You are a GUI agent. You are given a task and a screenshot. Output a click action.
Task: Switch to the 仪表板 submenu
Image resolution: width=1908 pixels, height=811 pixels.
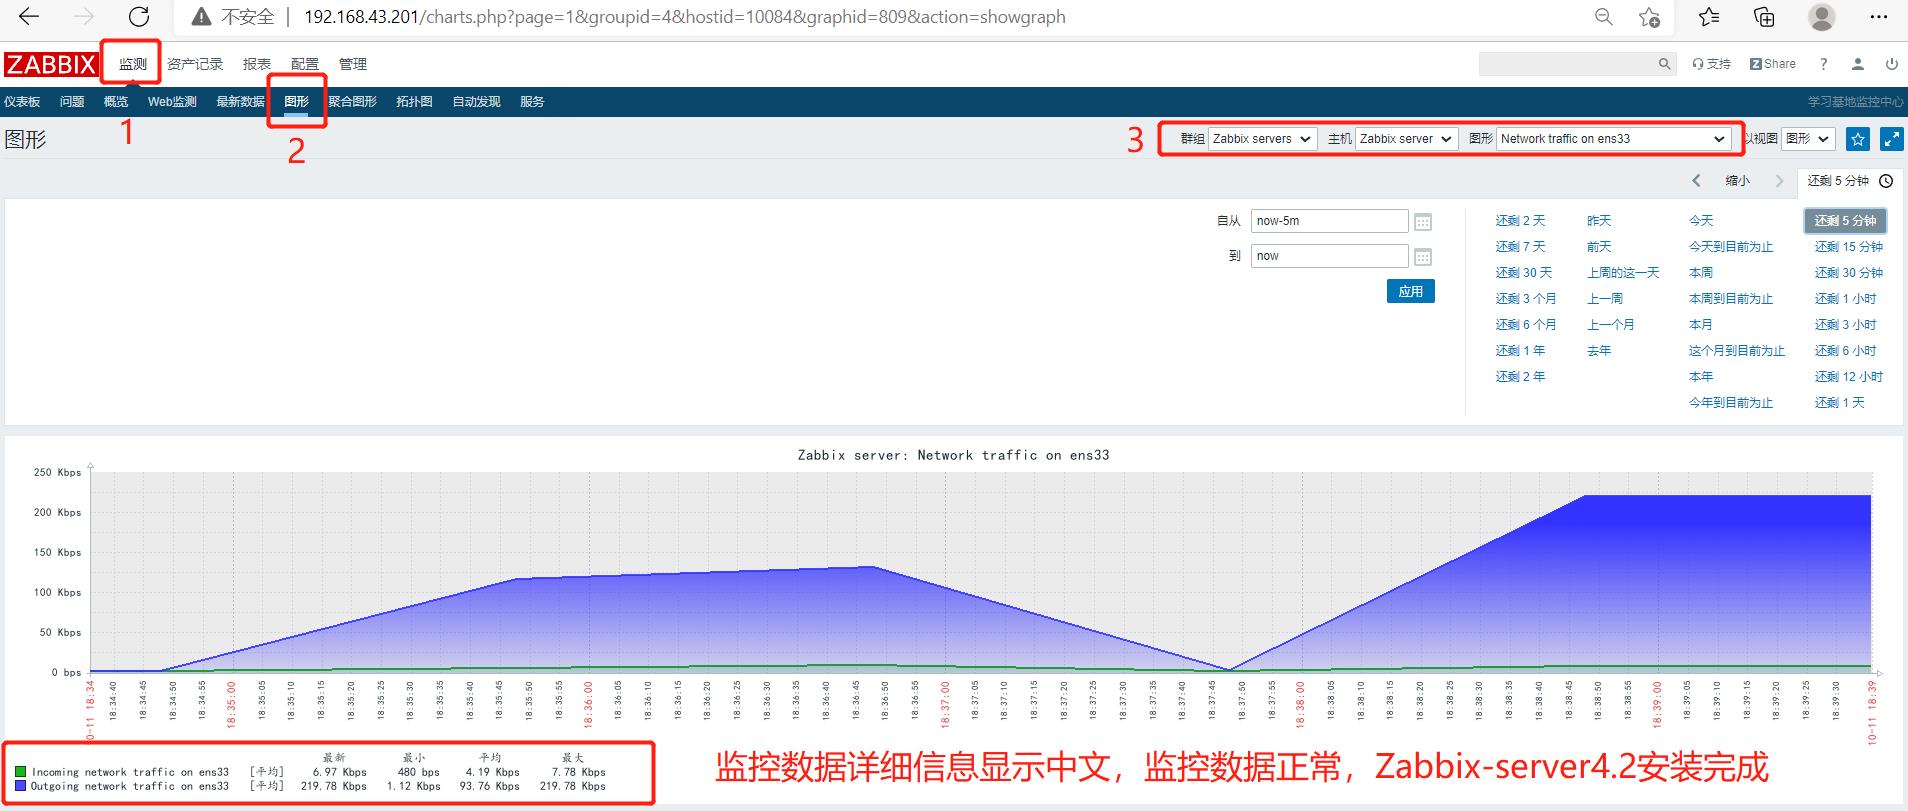[x=22, y=102]
